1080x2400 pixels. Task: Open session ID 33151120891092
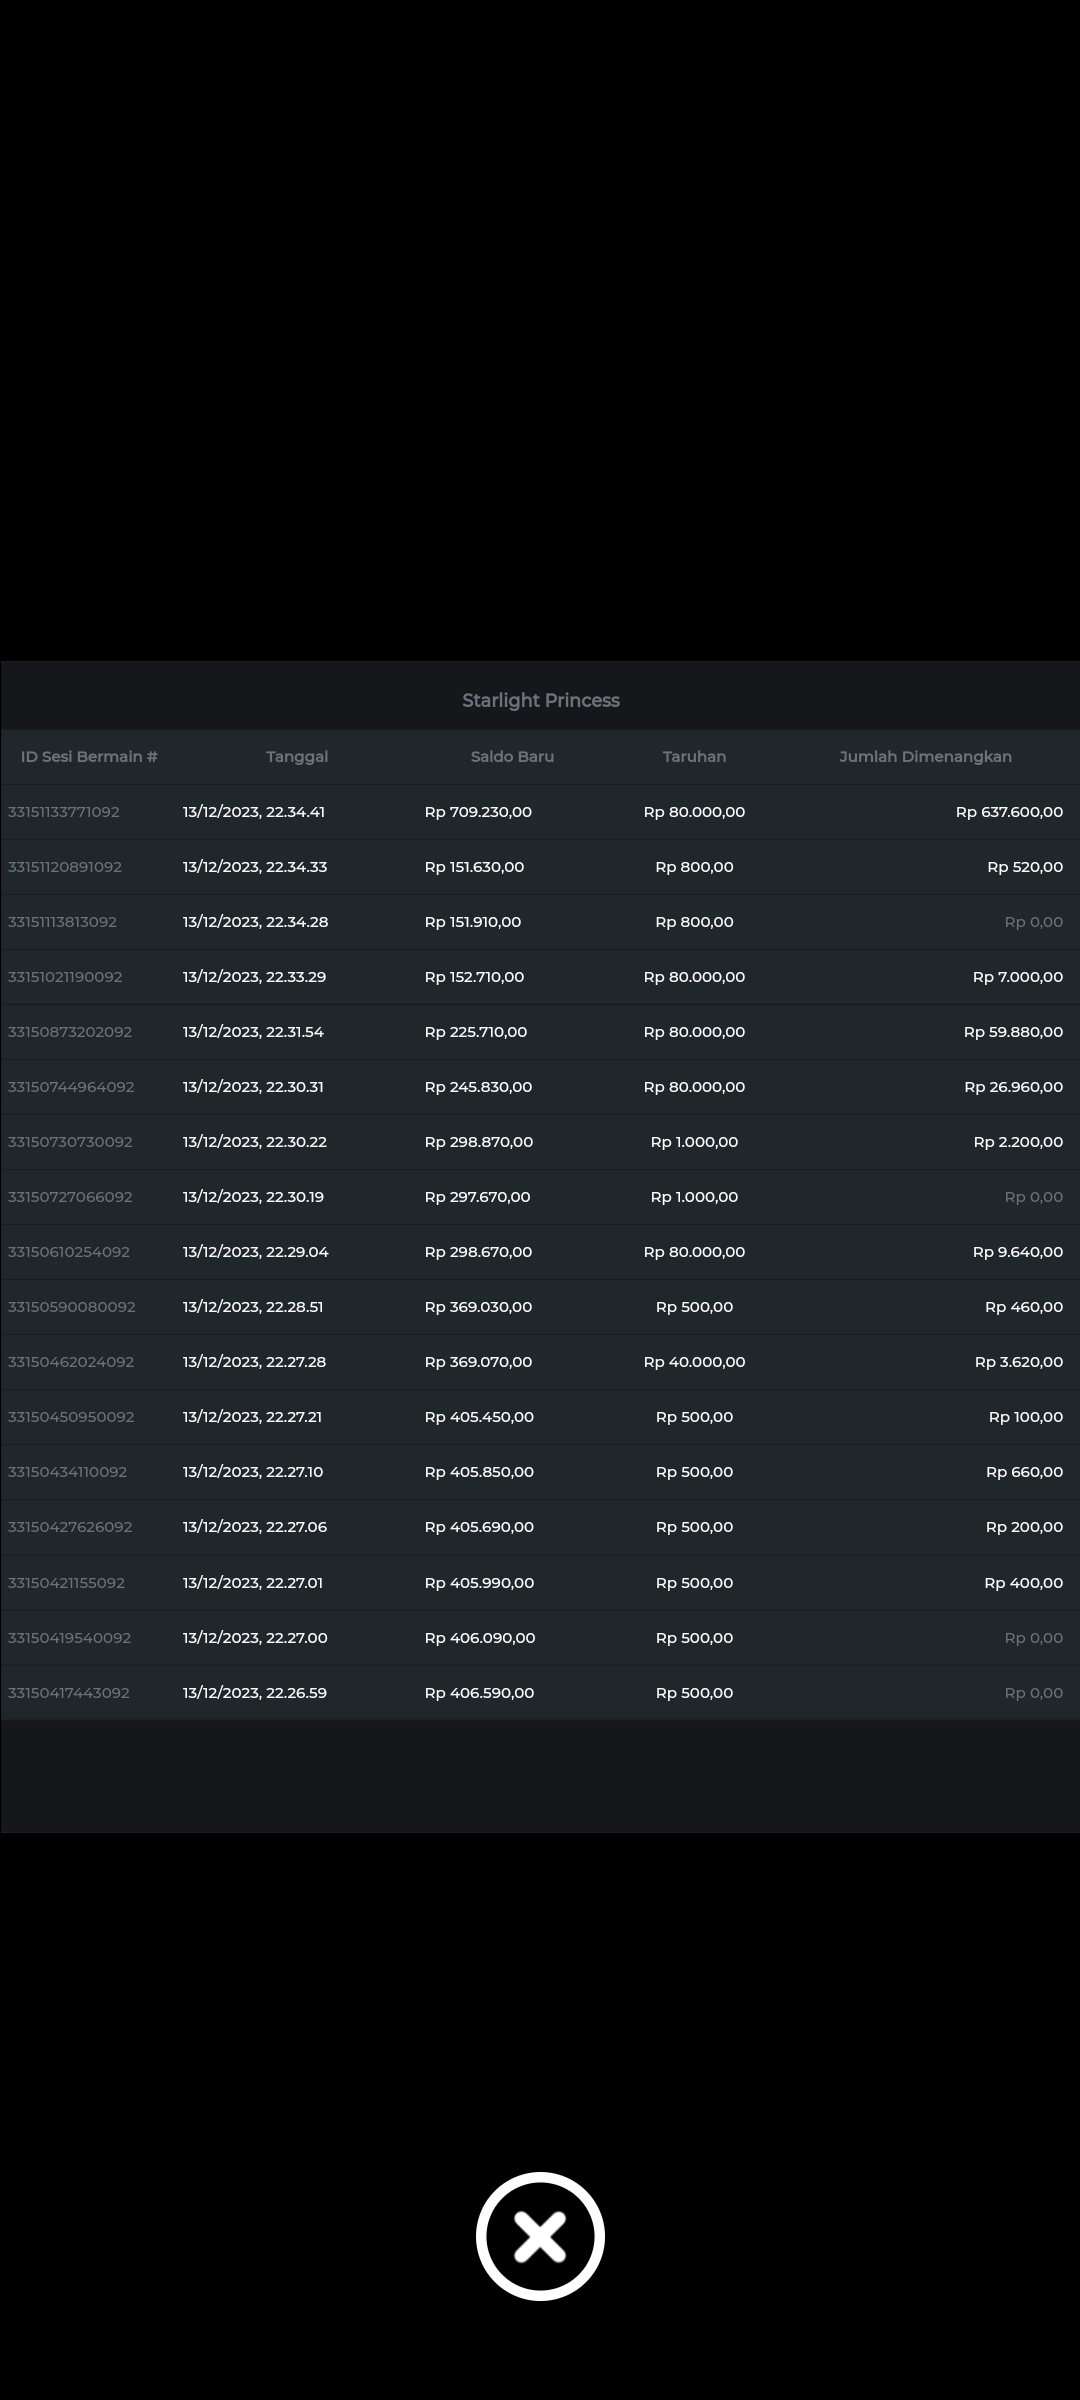click(65, 867)
